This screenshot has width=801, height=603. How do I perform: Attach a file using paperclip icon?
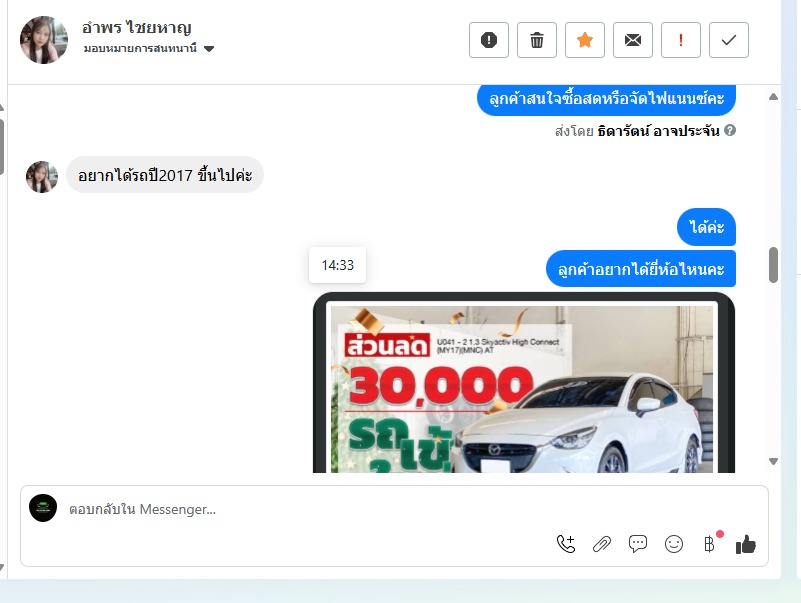[602, 544]
